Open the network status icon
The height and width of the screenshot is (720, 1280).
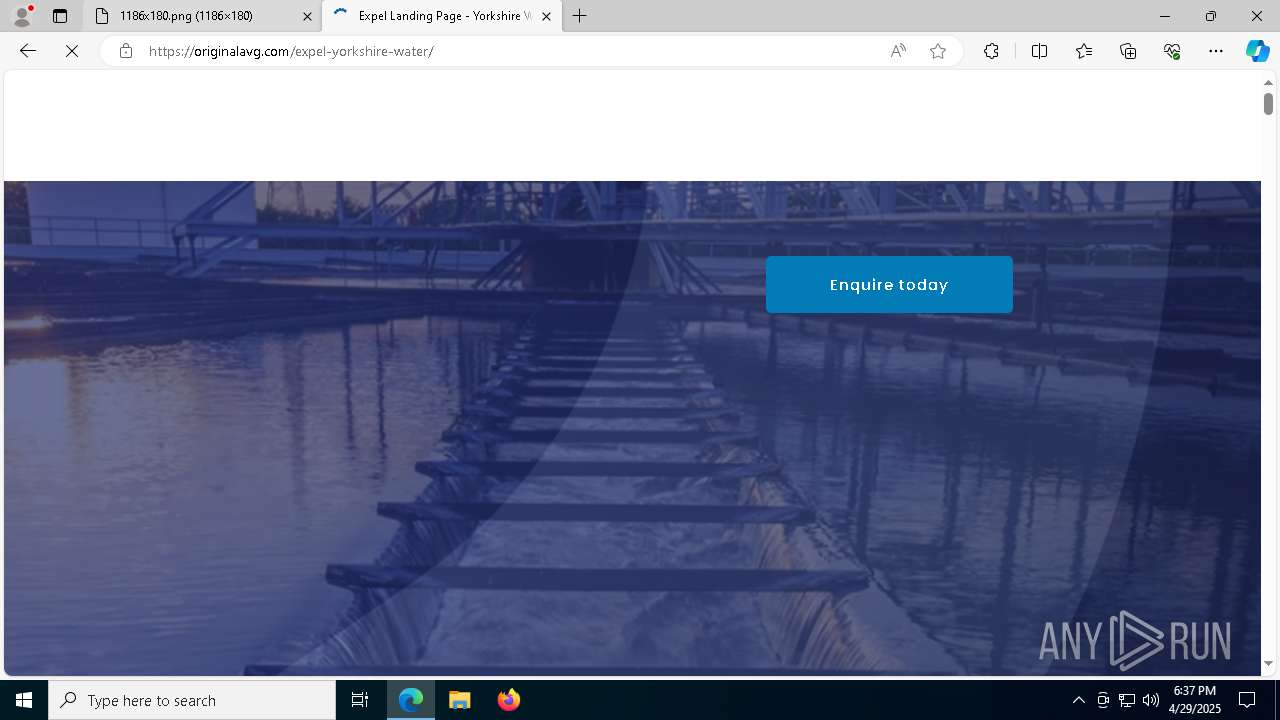(1127, 700)
